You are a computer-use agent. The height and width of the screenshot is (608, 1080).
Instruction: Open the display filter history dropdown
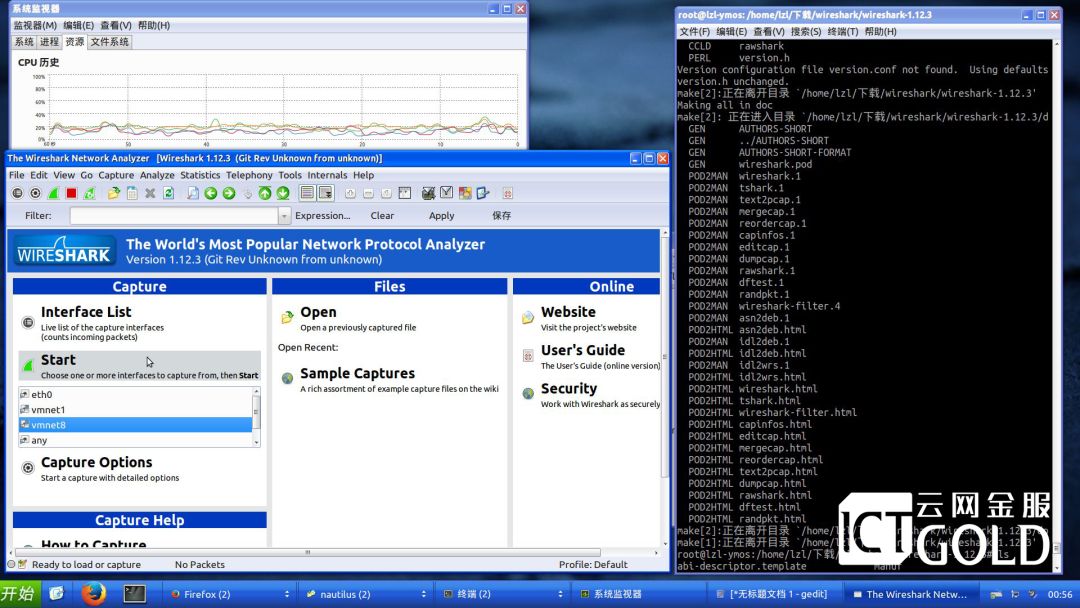tap(284, 216)
